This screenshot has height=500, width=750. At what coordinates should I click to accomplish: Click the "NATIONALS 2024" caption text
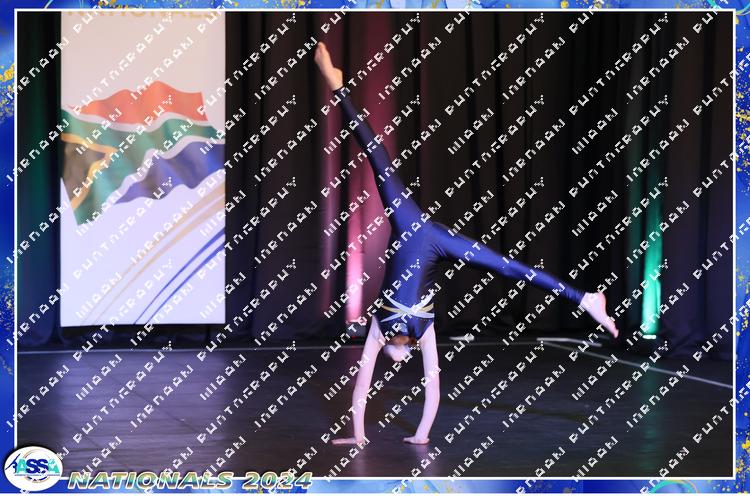pos(190,480)
